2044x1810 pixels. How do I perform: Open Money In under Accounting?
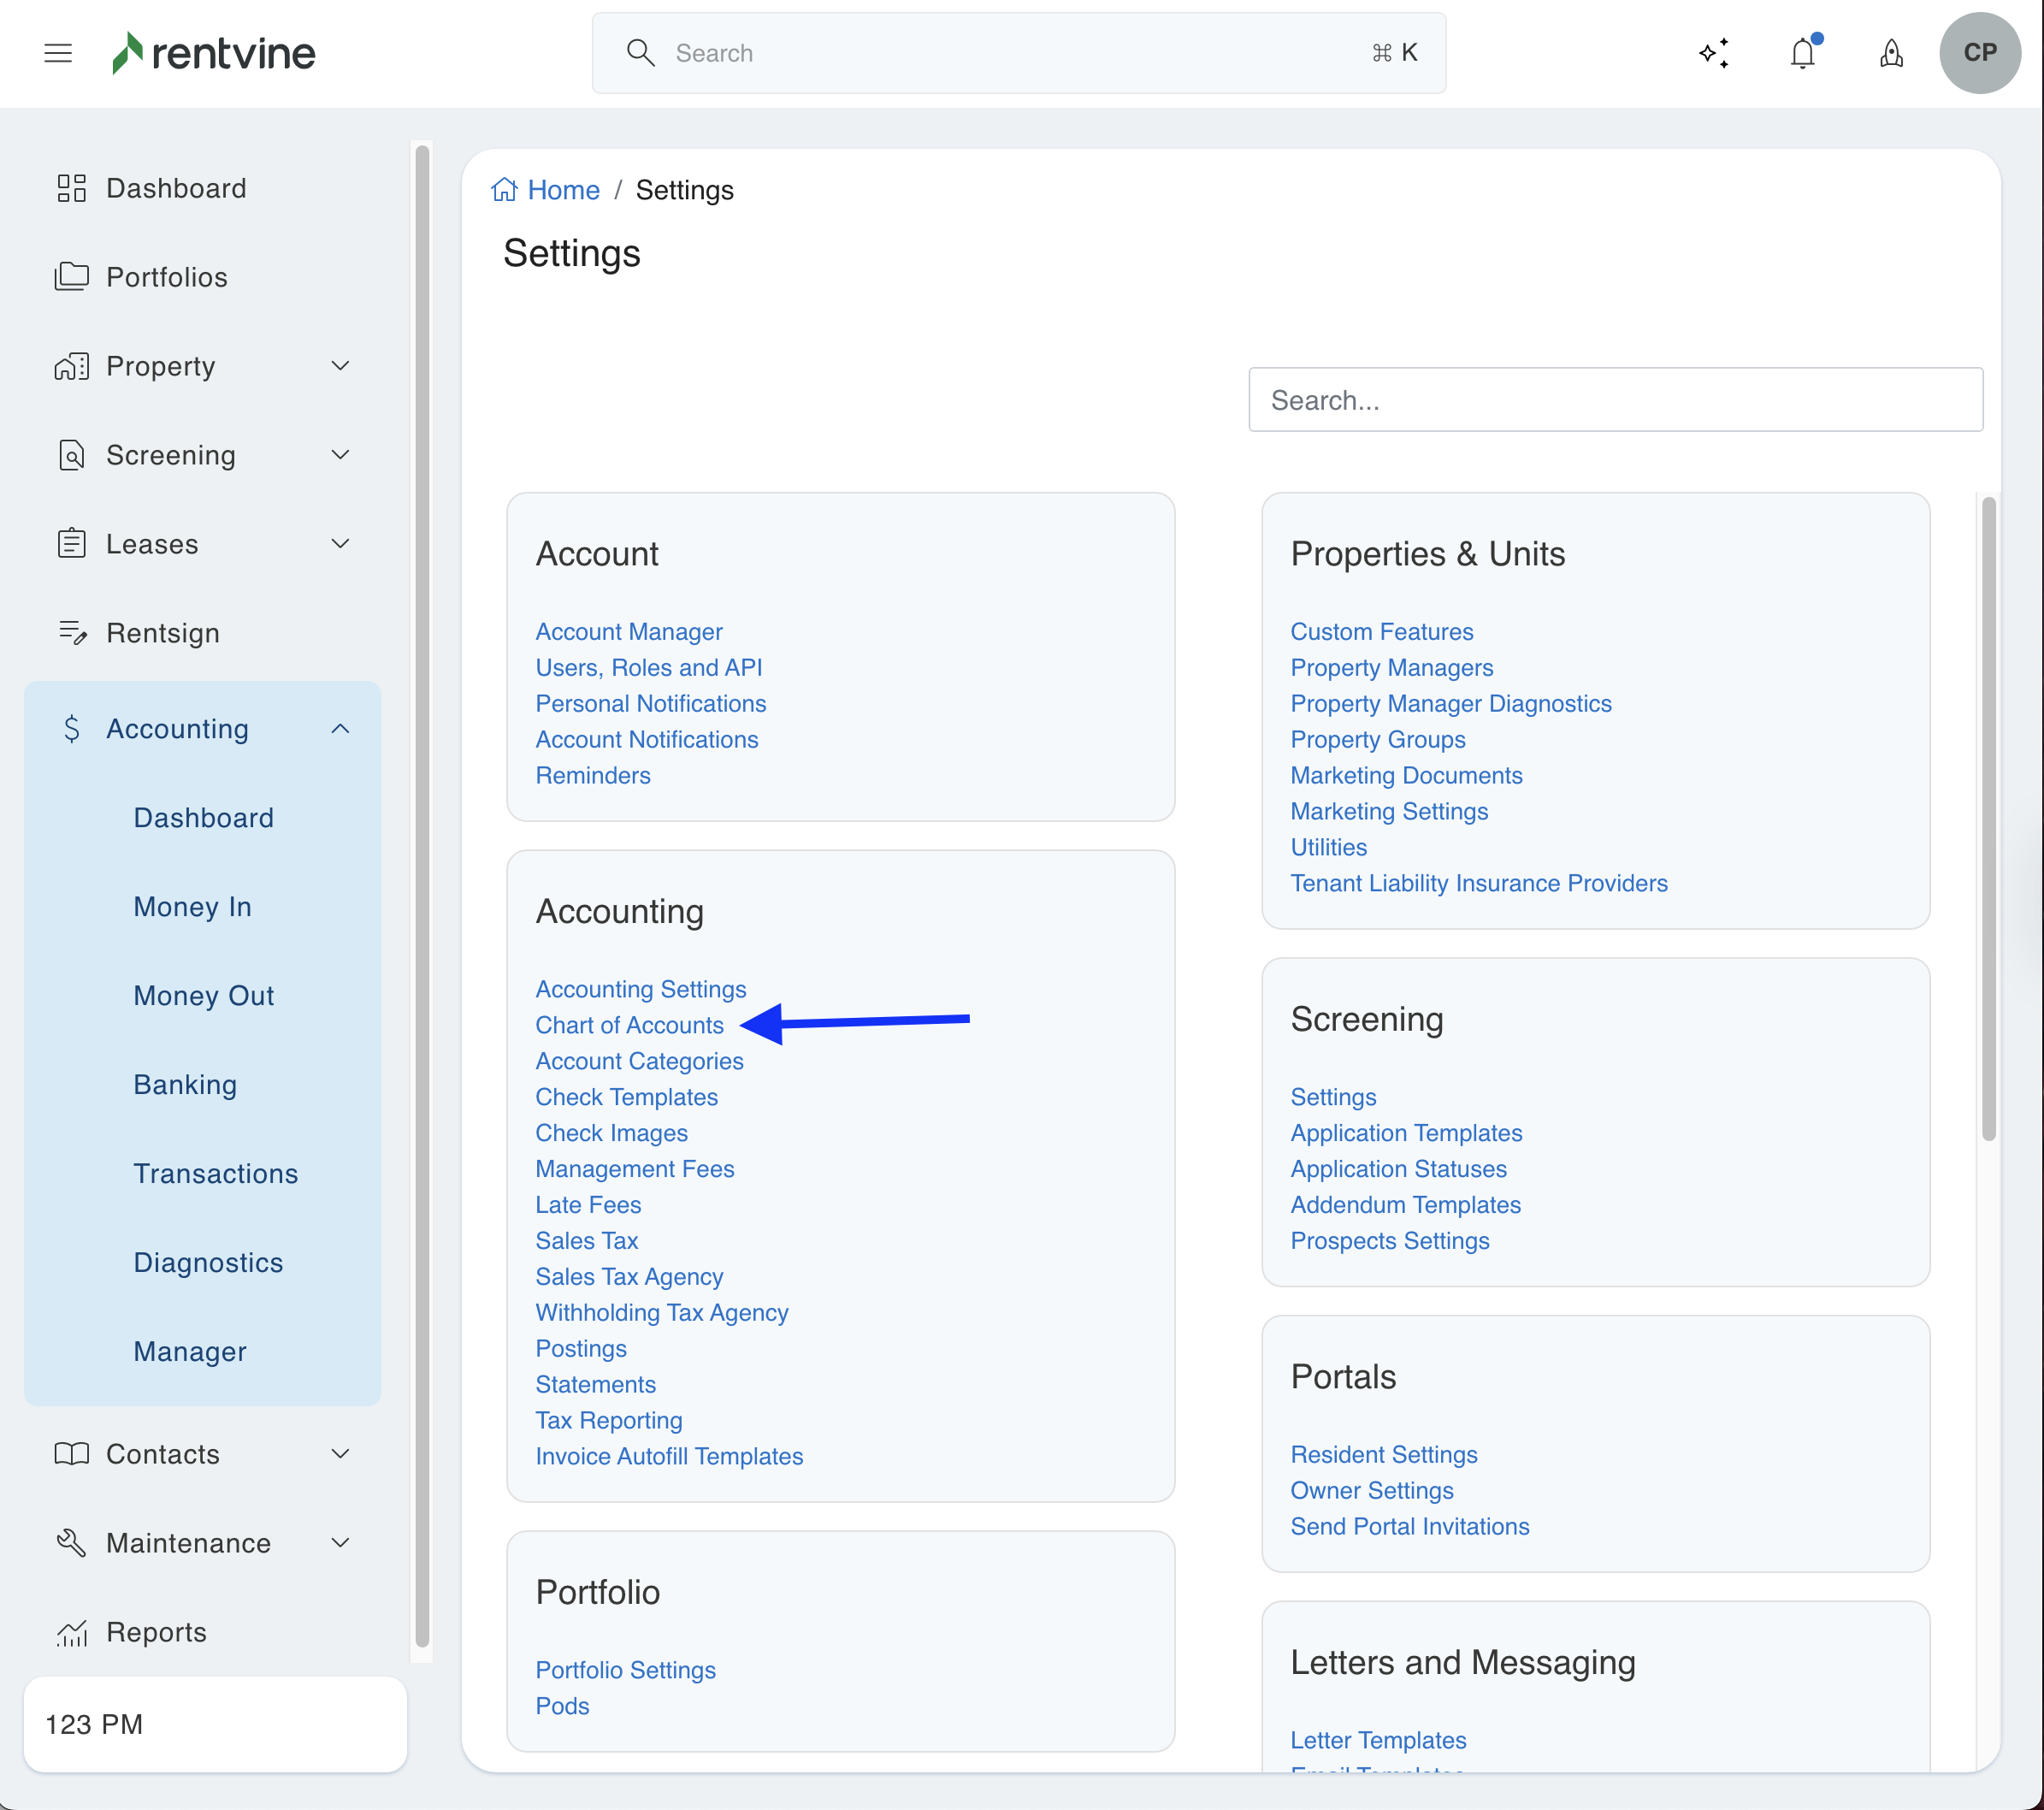[x=192, y=907]
